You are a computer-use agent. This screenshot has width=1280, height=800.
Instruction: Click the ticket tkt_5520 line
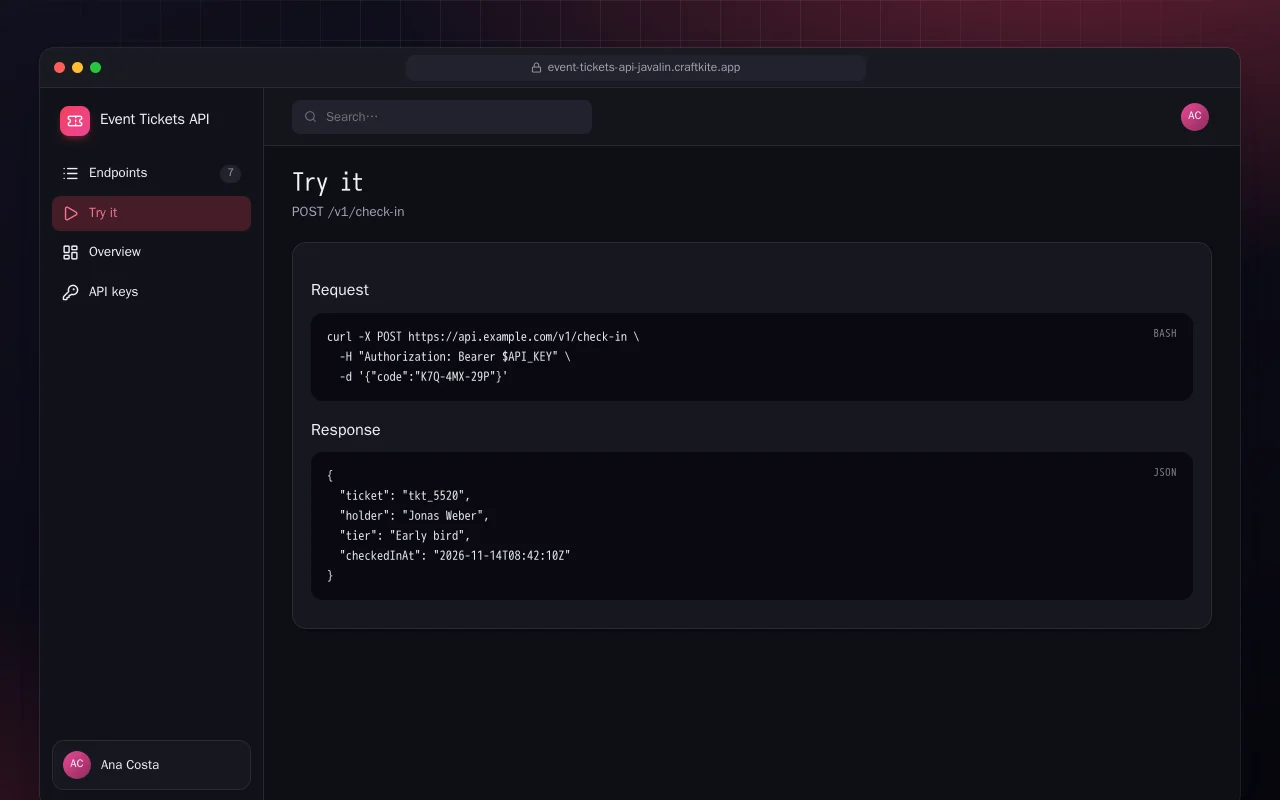pos(405,496)
